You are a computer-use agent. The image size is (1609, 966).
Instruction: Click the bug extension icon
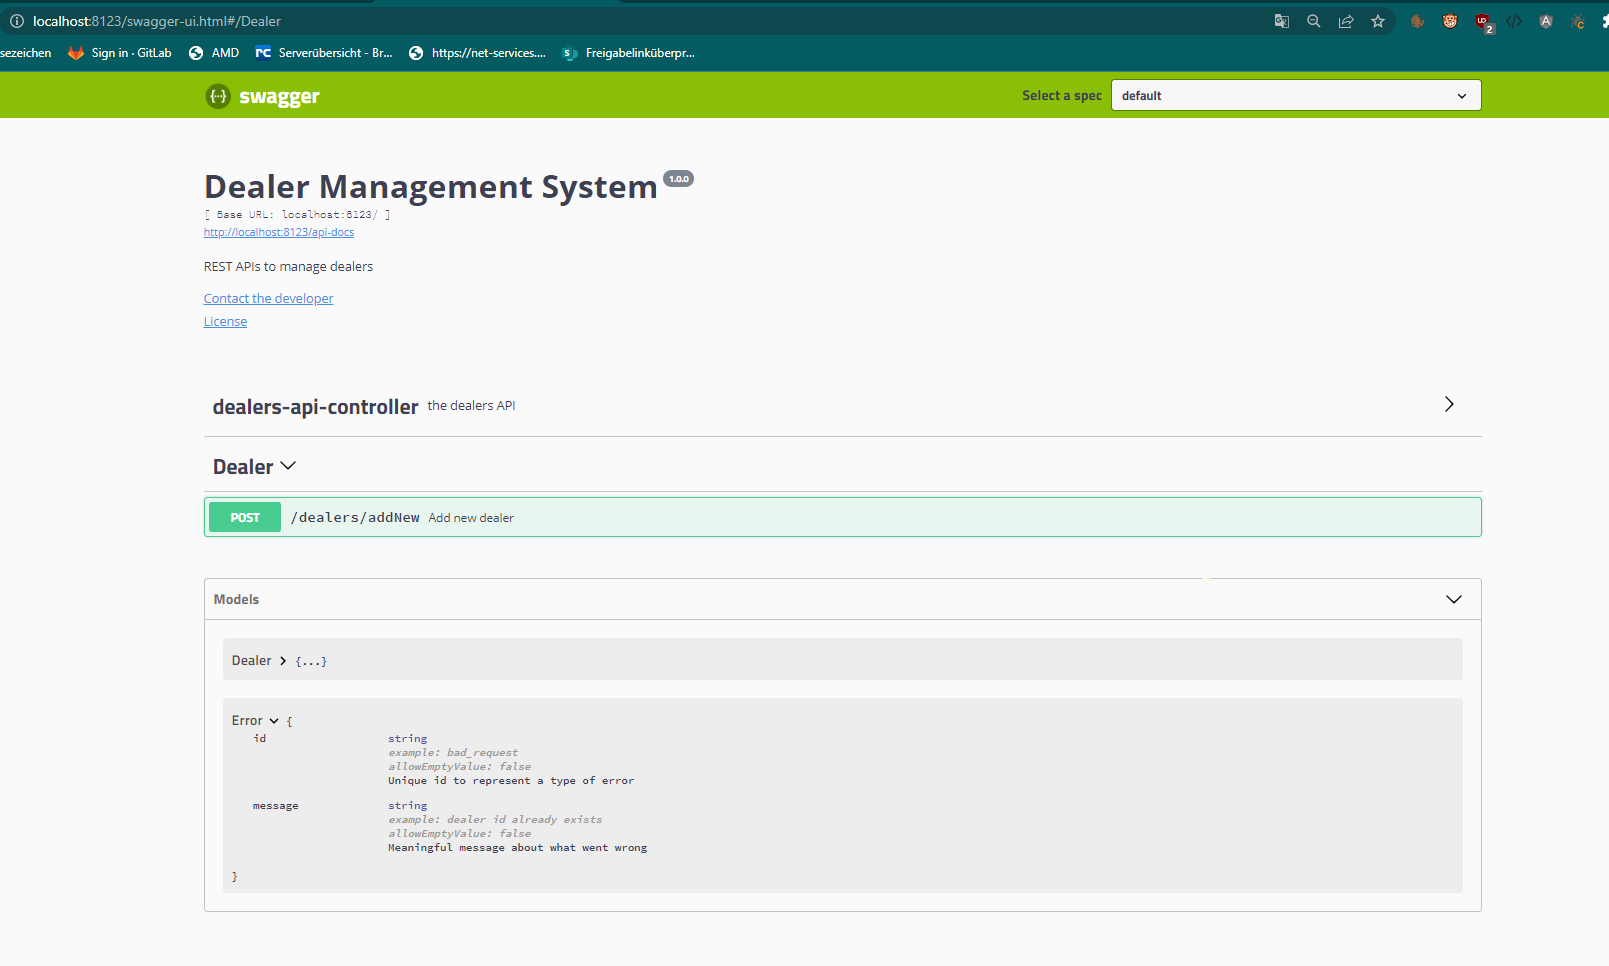coord(1578,21)
